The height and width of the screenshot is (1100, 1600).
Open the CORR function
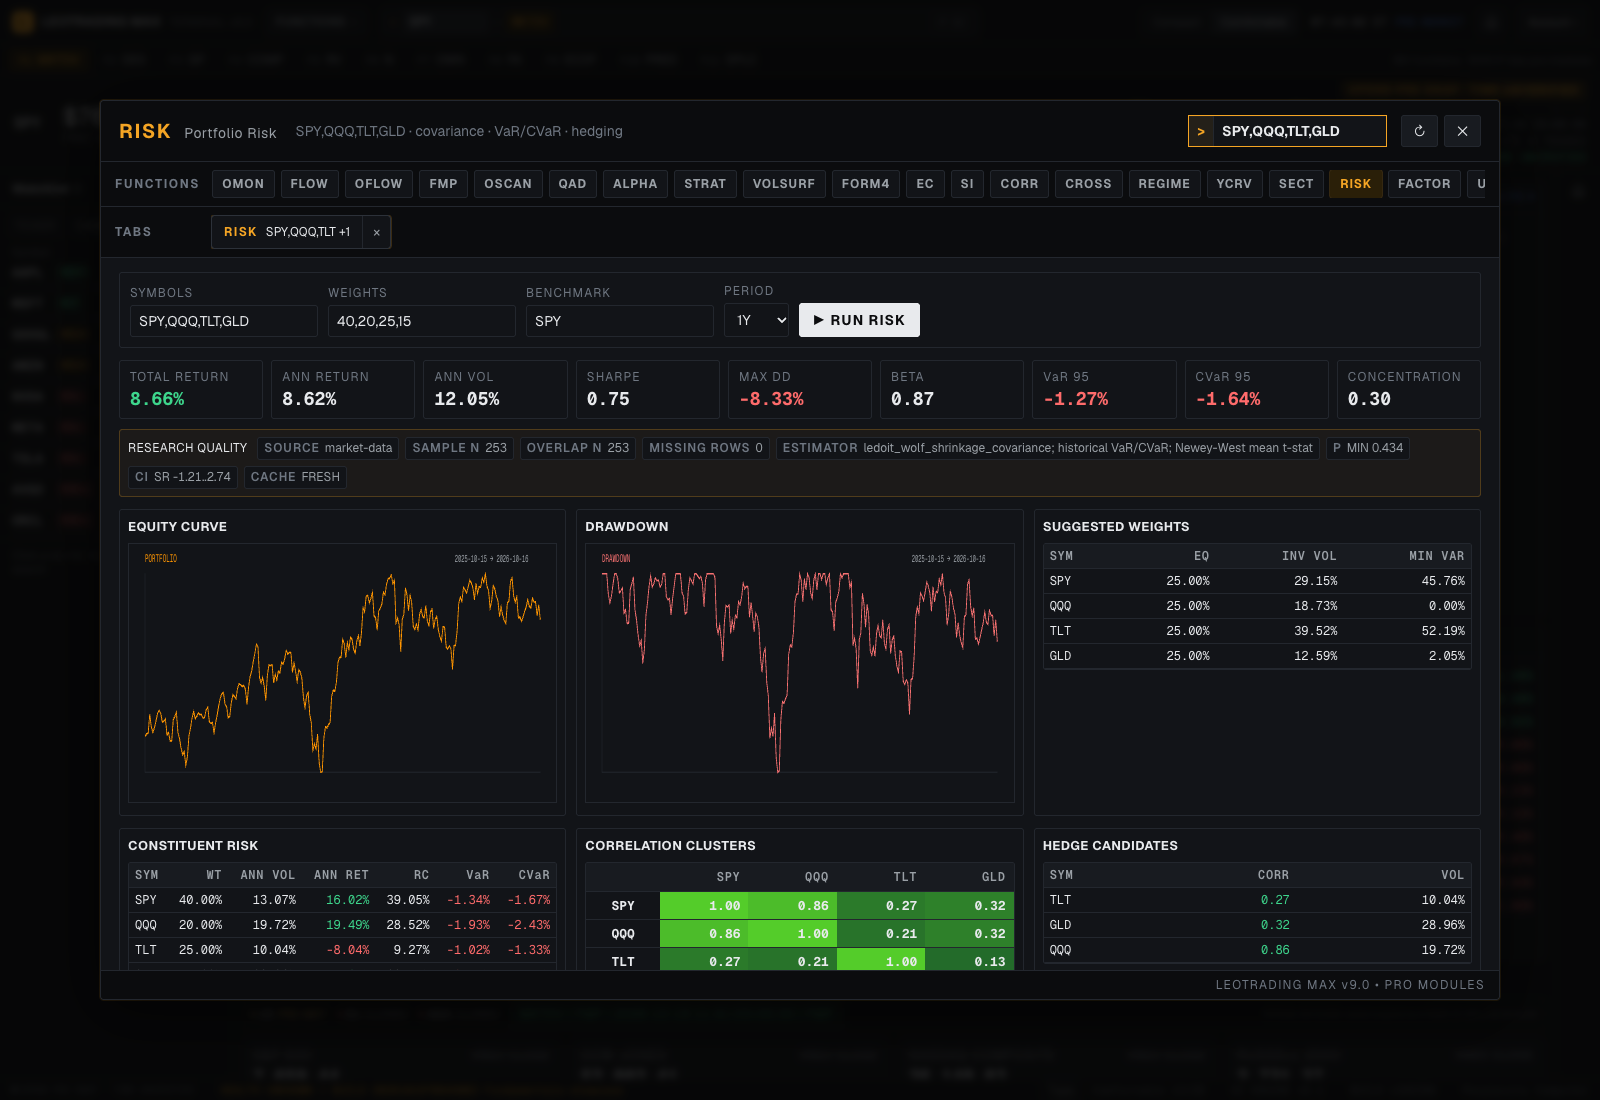coord(1020,184)
